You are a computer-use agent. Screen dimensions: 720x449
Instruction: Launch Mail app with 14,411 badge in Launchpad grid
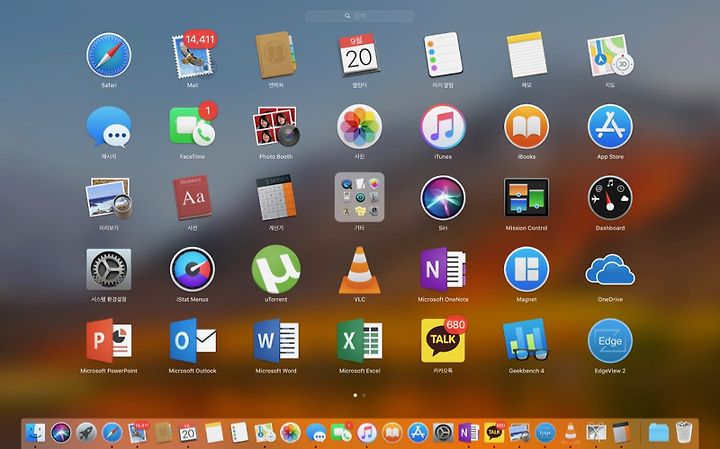click(193, 55)
